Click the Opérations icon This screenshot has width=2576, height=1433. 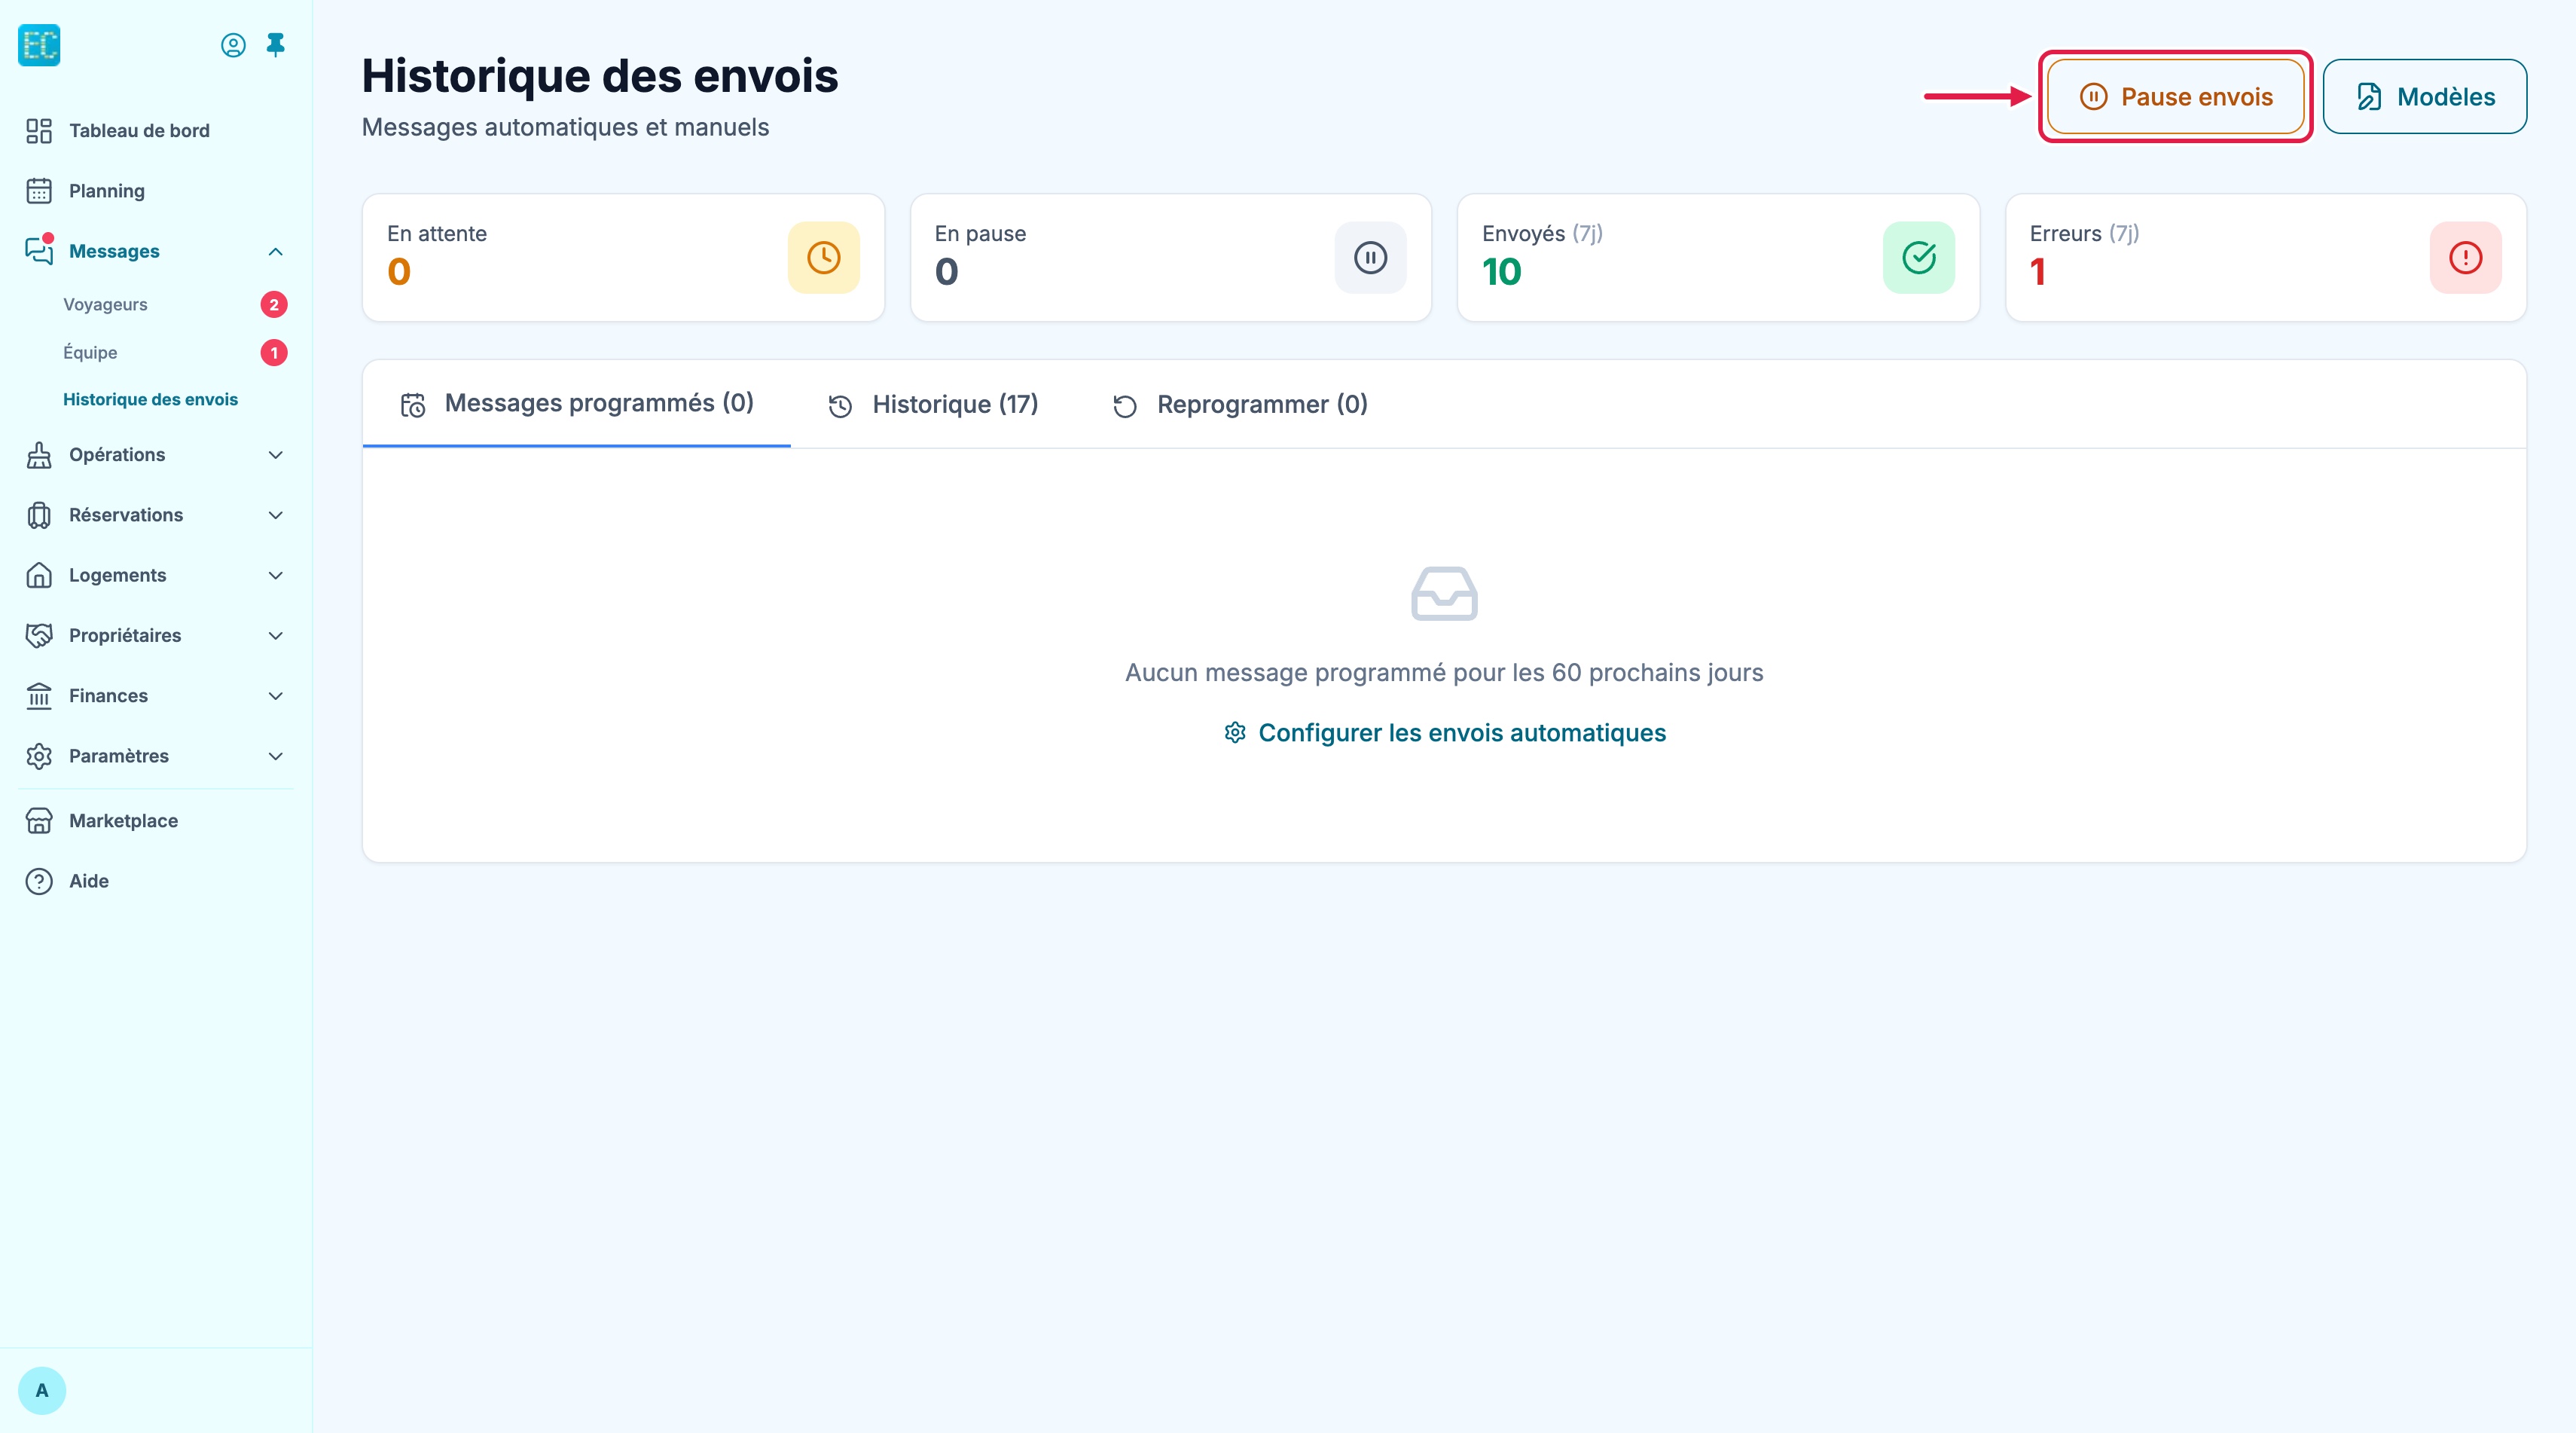[39, 455]
